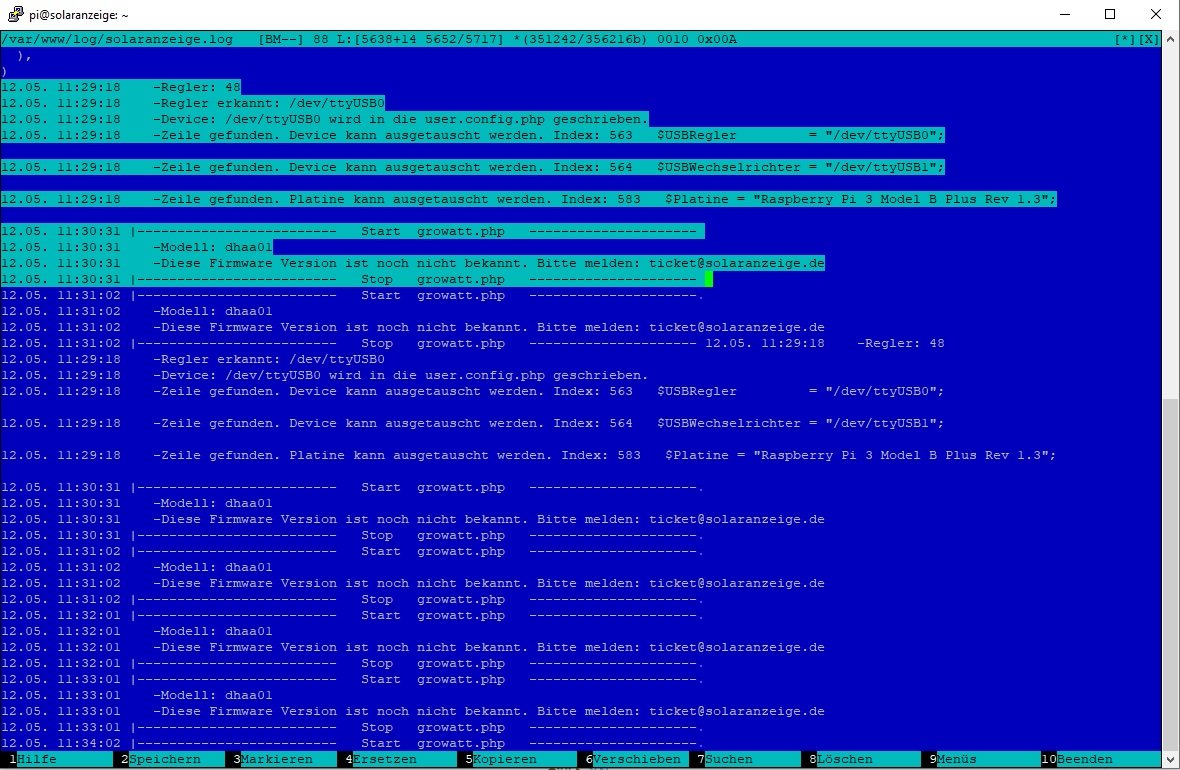Close the editor with the [X] button
This screenshot has height=770, width=1180.
click(x=1149, y=39)
